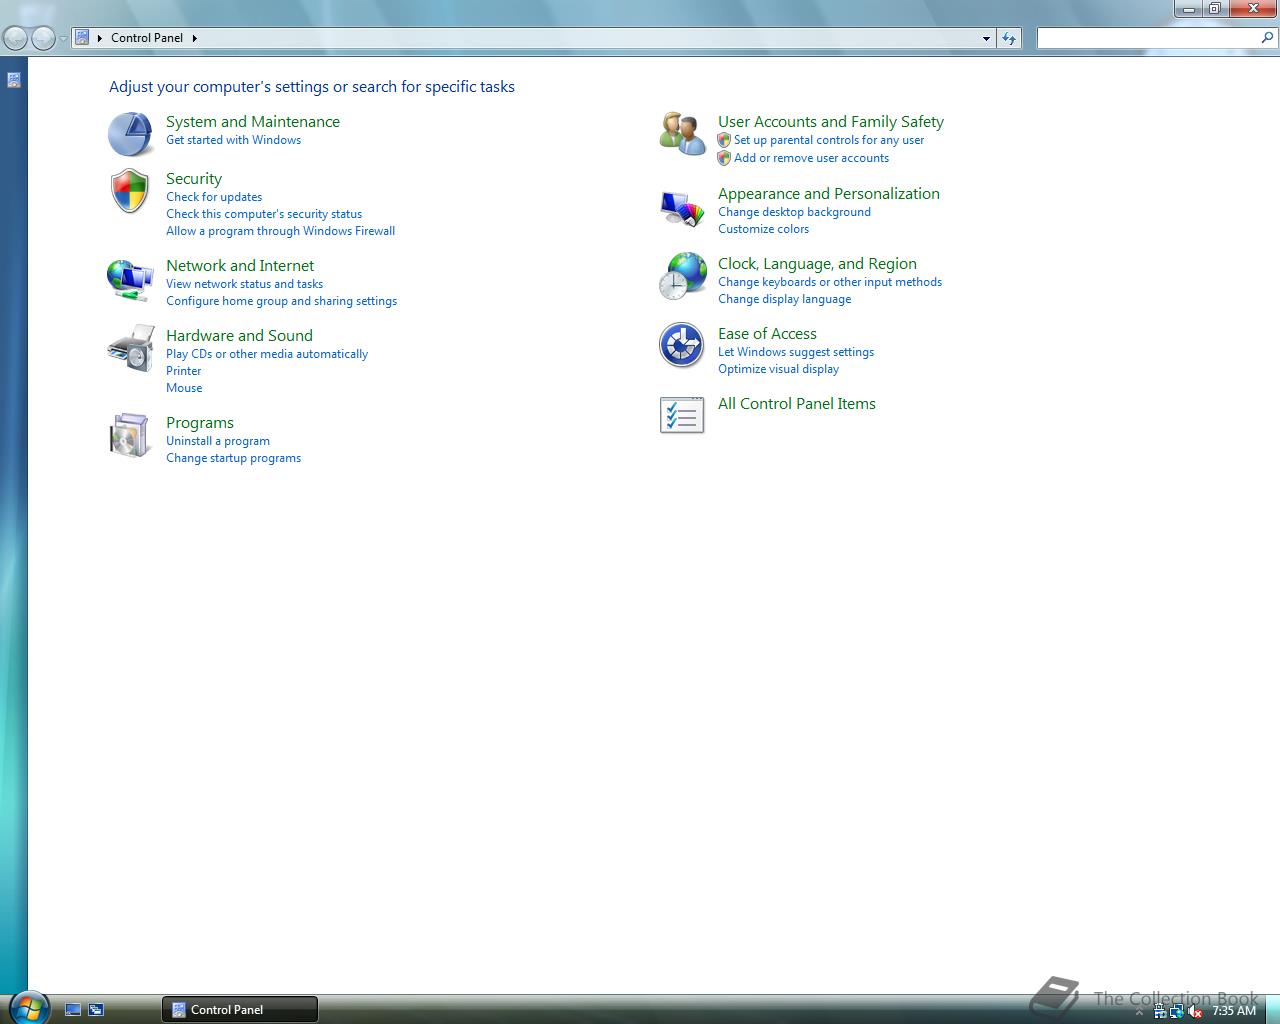Click Let Windows suggest settings
This screenshot has height=1024, width=1280.
(x=796, y=352)
